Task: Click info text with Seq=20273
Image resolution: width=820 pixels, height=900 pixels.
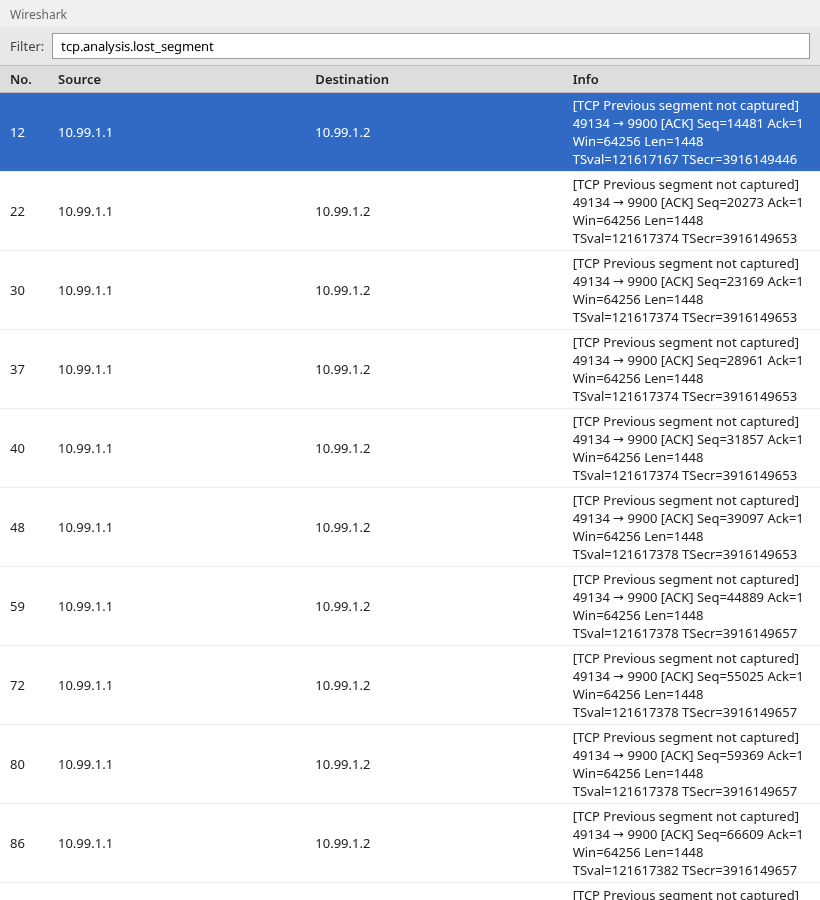Action: pos(687,212)
